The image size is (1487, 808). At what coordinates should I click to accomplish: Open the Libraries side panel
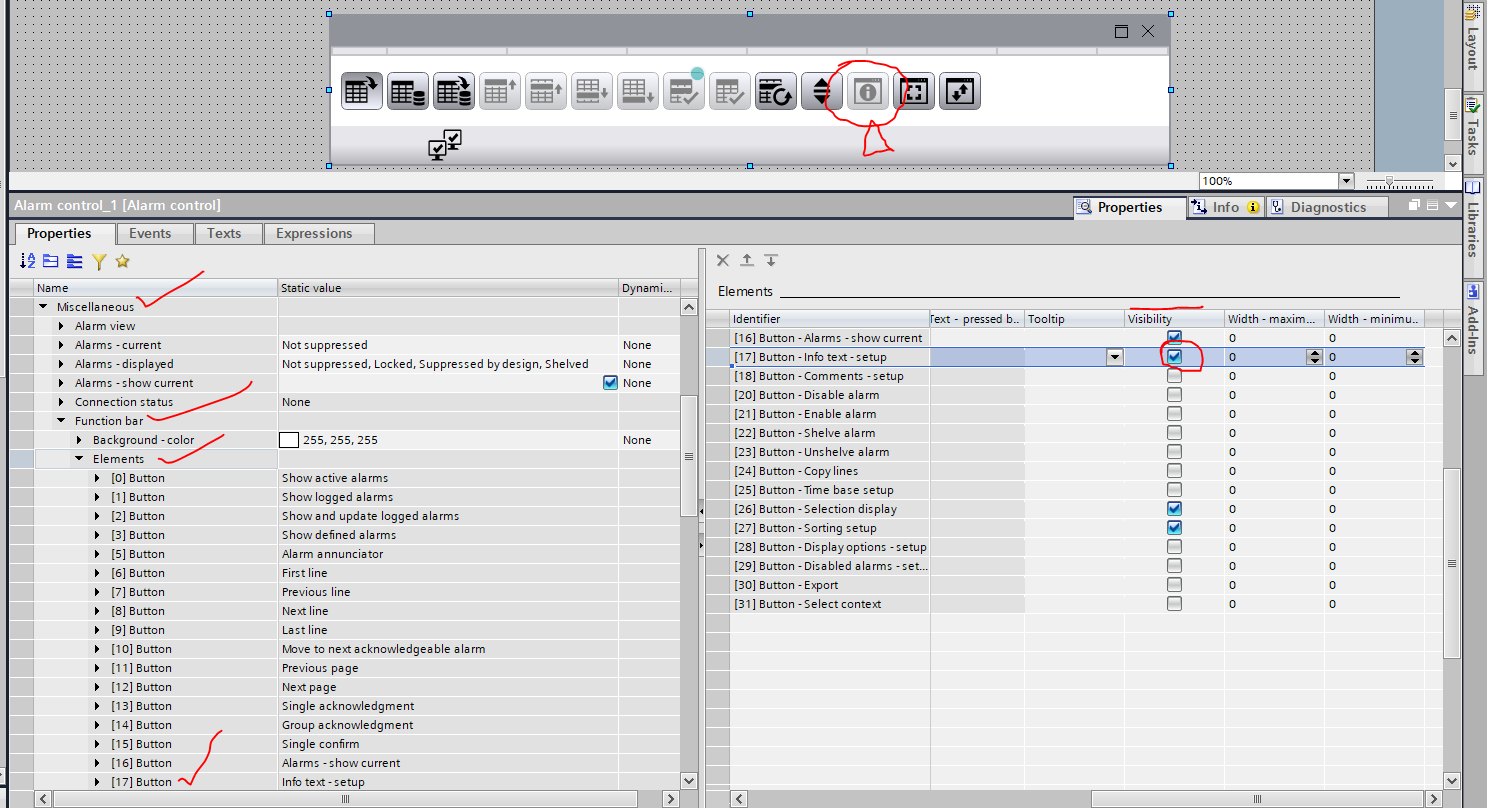(1473, 220)
